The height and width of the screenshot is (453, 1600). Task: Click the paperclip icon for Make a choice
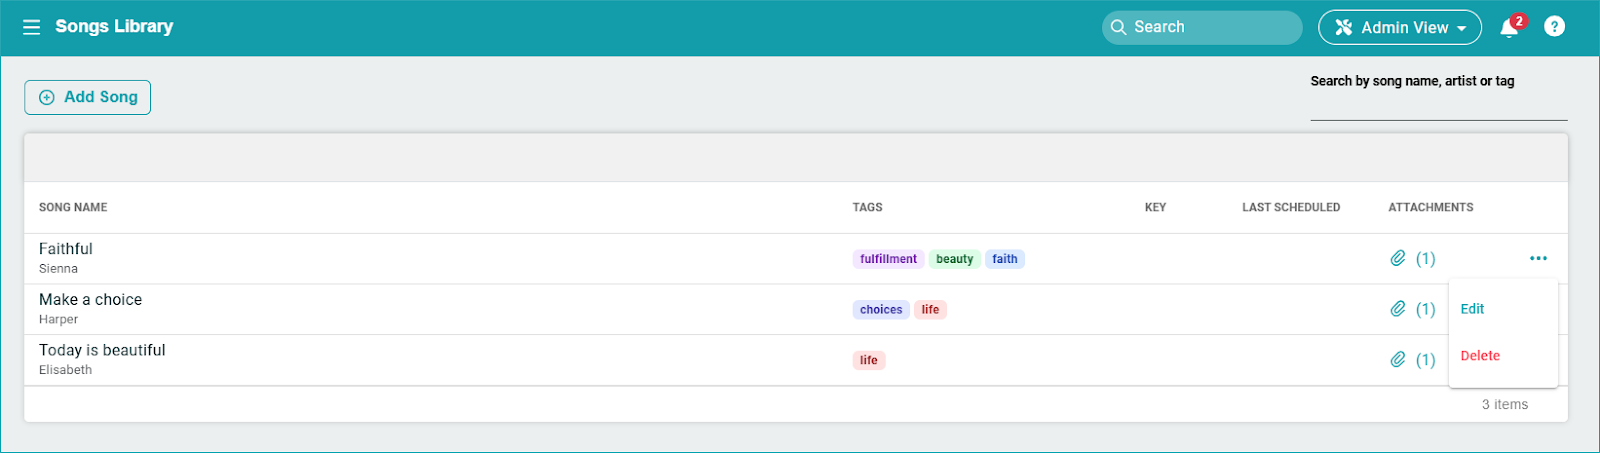pos(1398,309)
